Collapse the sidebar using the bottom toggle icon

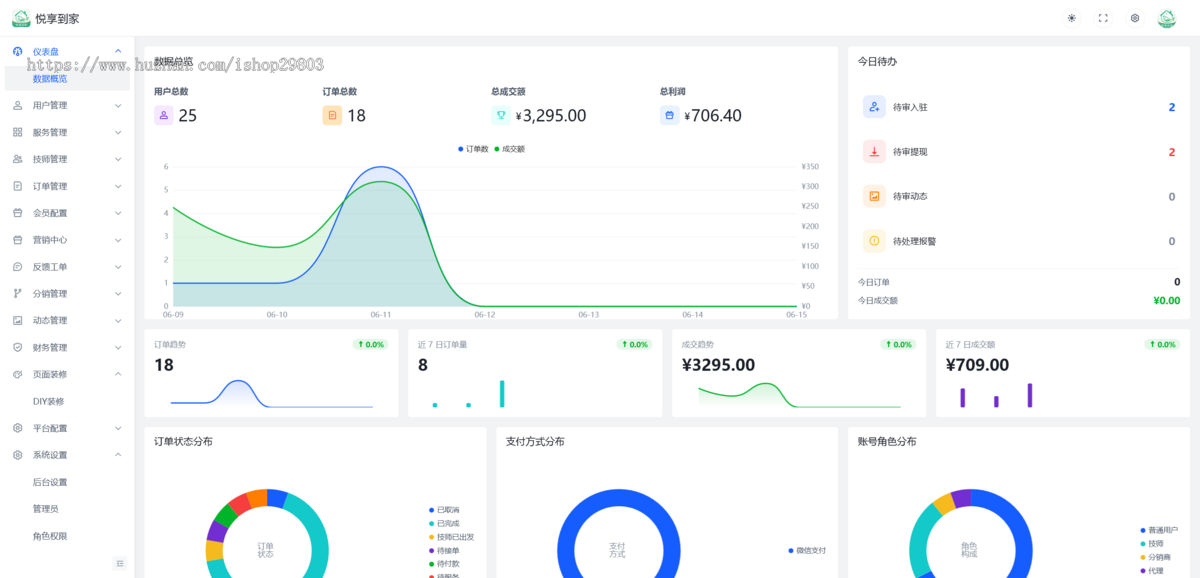120,564
